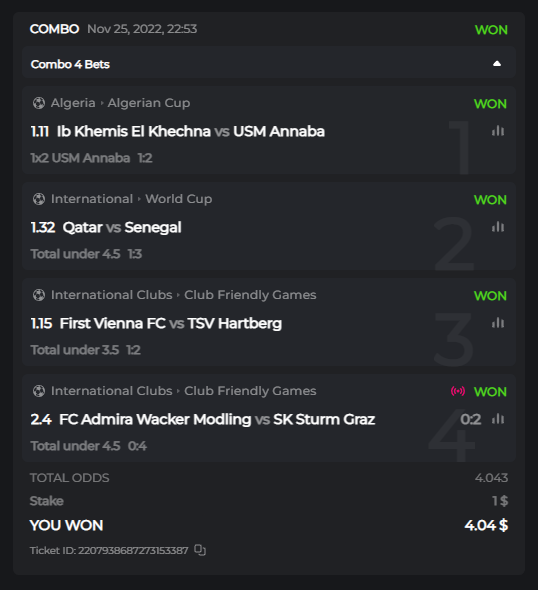Click soccer ball icon on First Vienna bet
This screenshot has height=590, width=538.
pyautogui.click(x=39, y=295)
